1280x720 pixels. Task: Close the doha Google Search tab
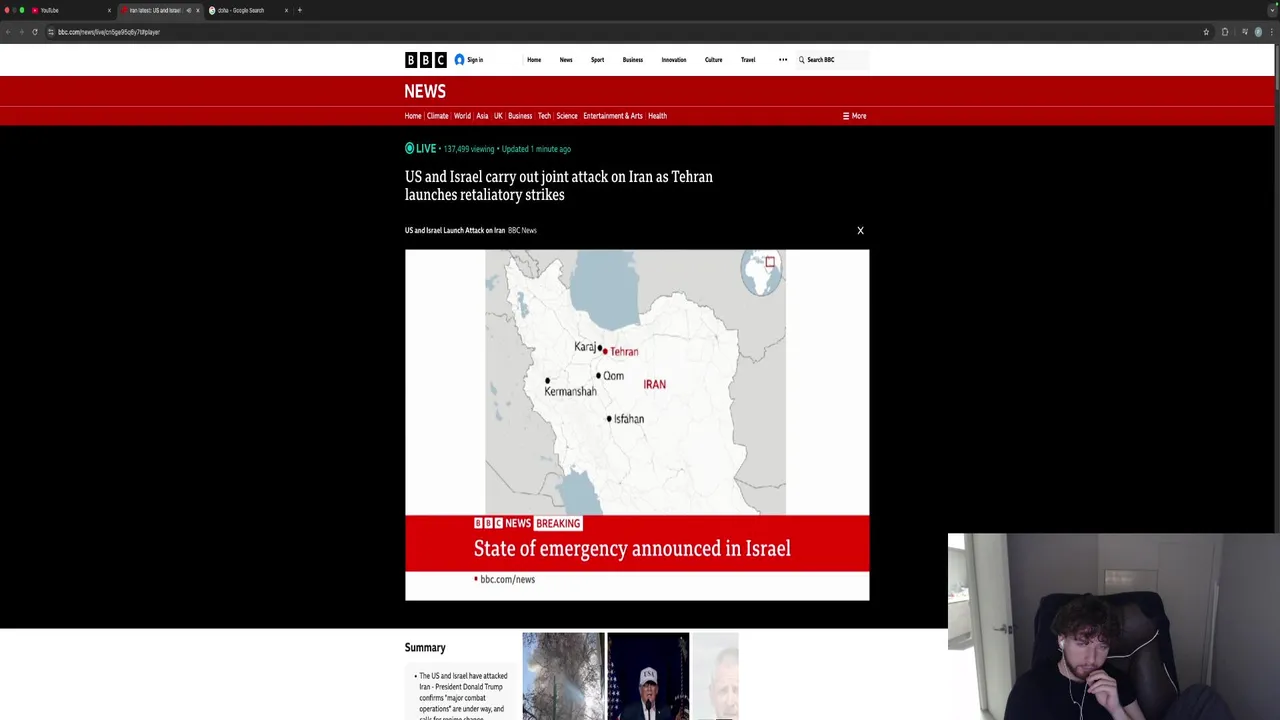[286, 10]
